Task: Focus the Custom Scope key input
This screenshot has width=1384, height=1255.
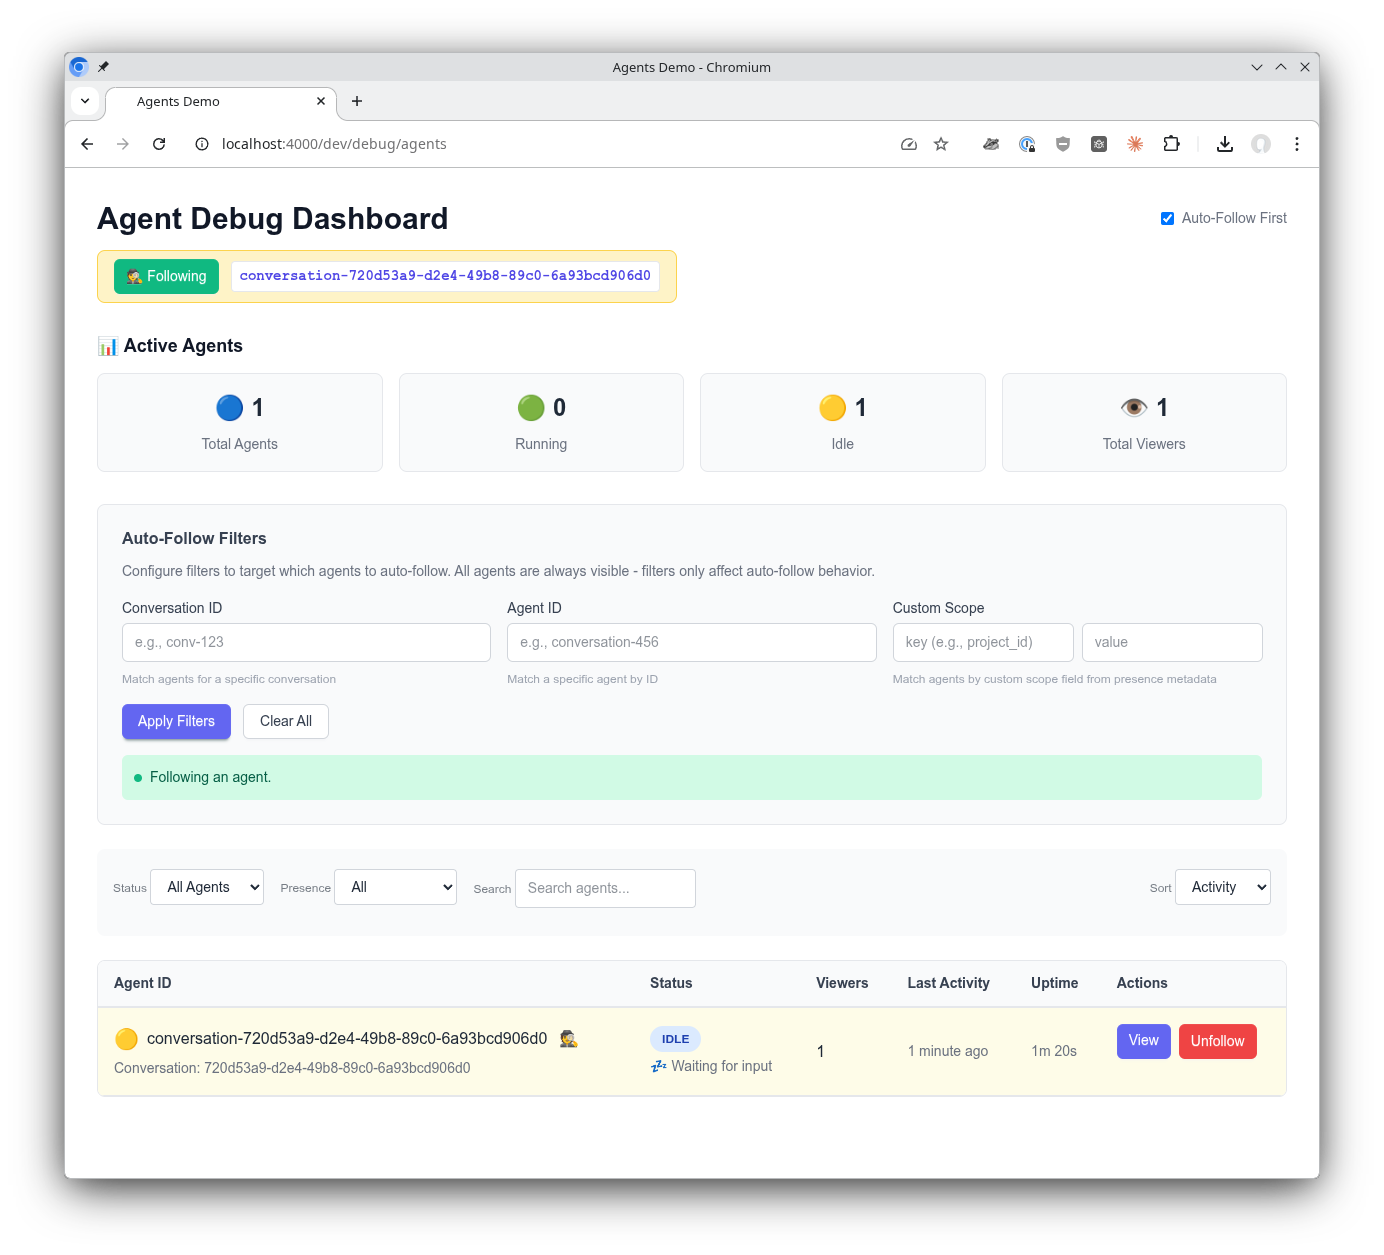Action: point(983,642)
